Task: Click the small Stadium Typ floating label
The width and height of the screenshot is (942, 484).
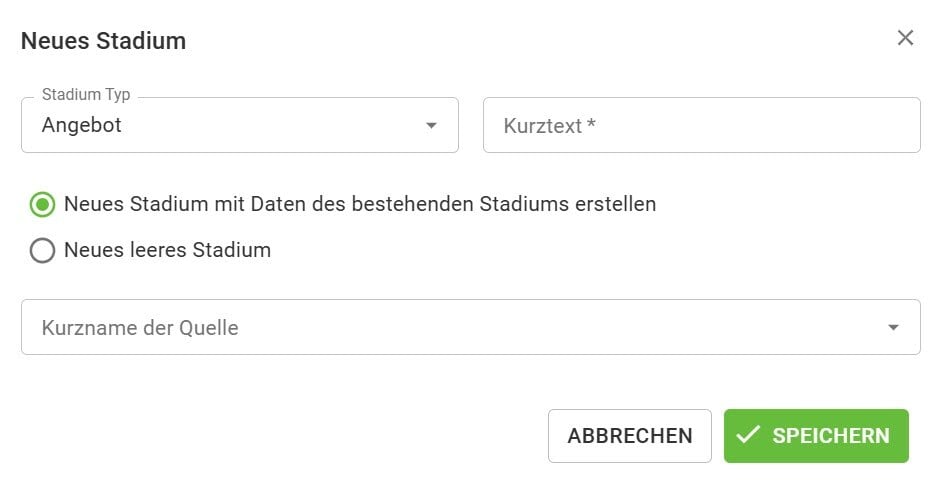Action: pos(86,95)
